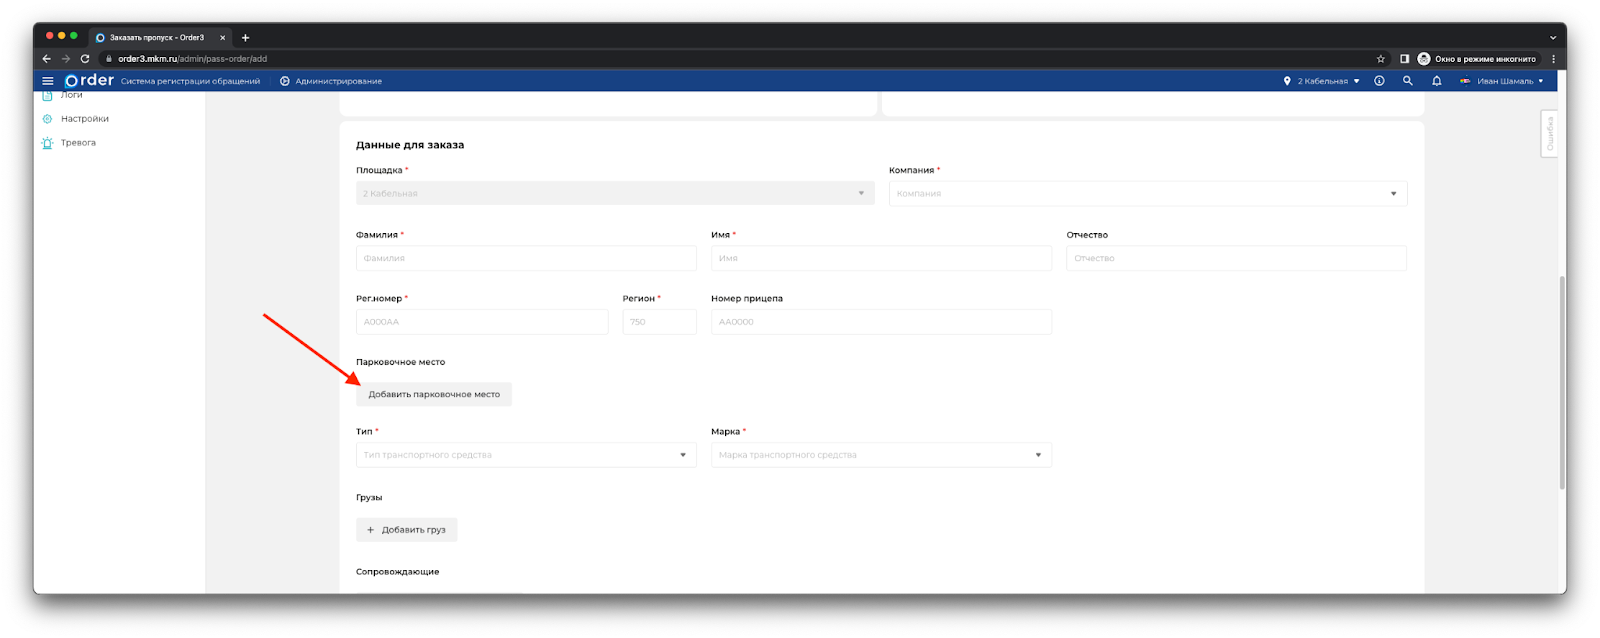1600x638 pixels.
Task: Go back using browser back arrow
Action: pyautogui.click(x=46, y=59)
